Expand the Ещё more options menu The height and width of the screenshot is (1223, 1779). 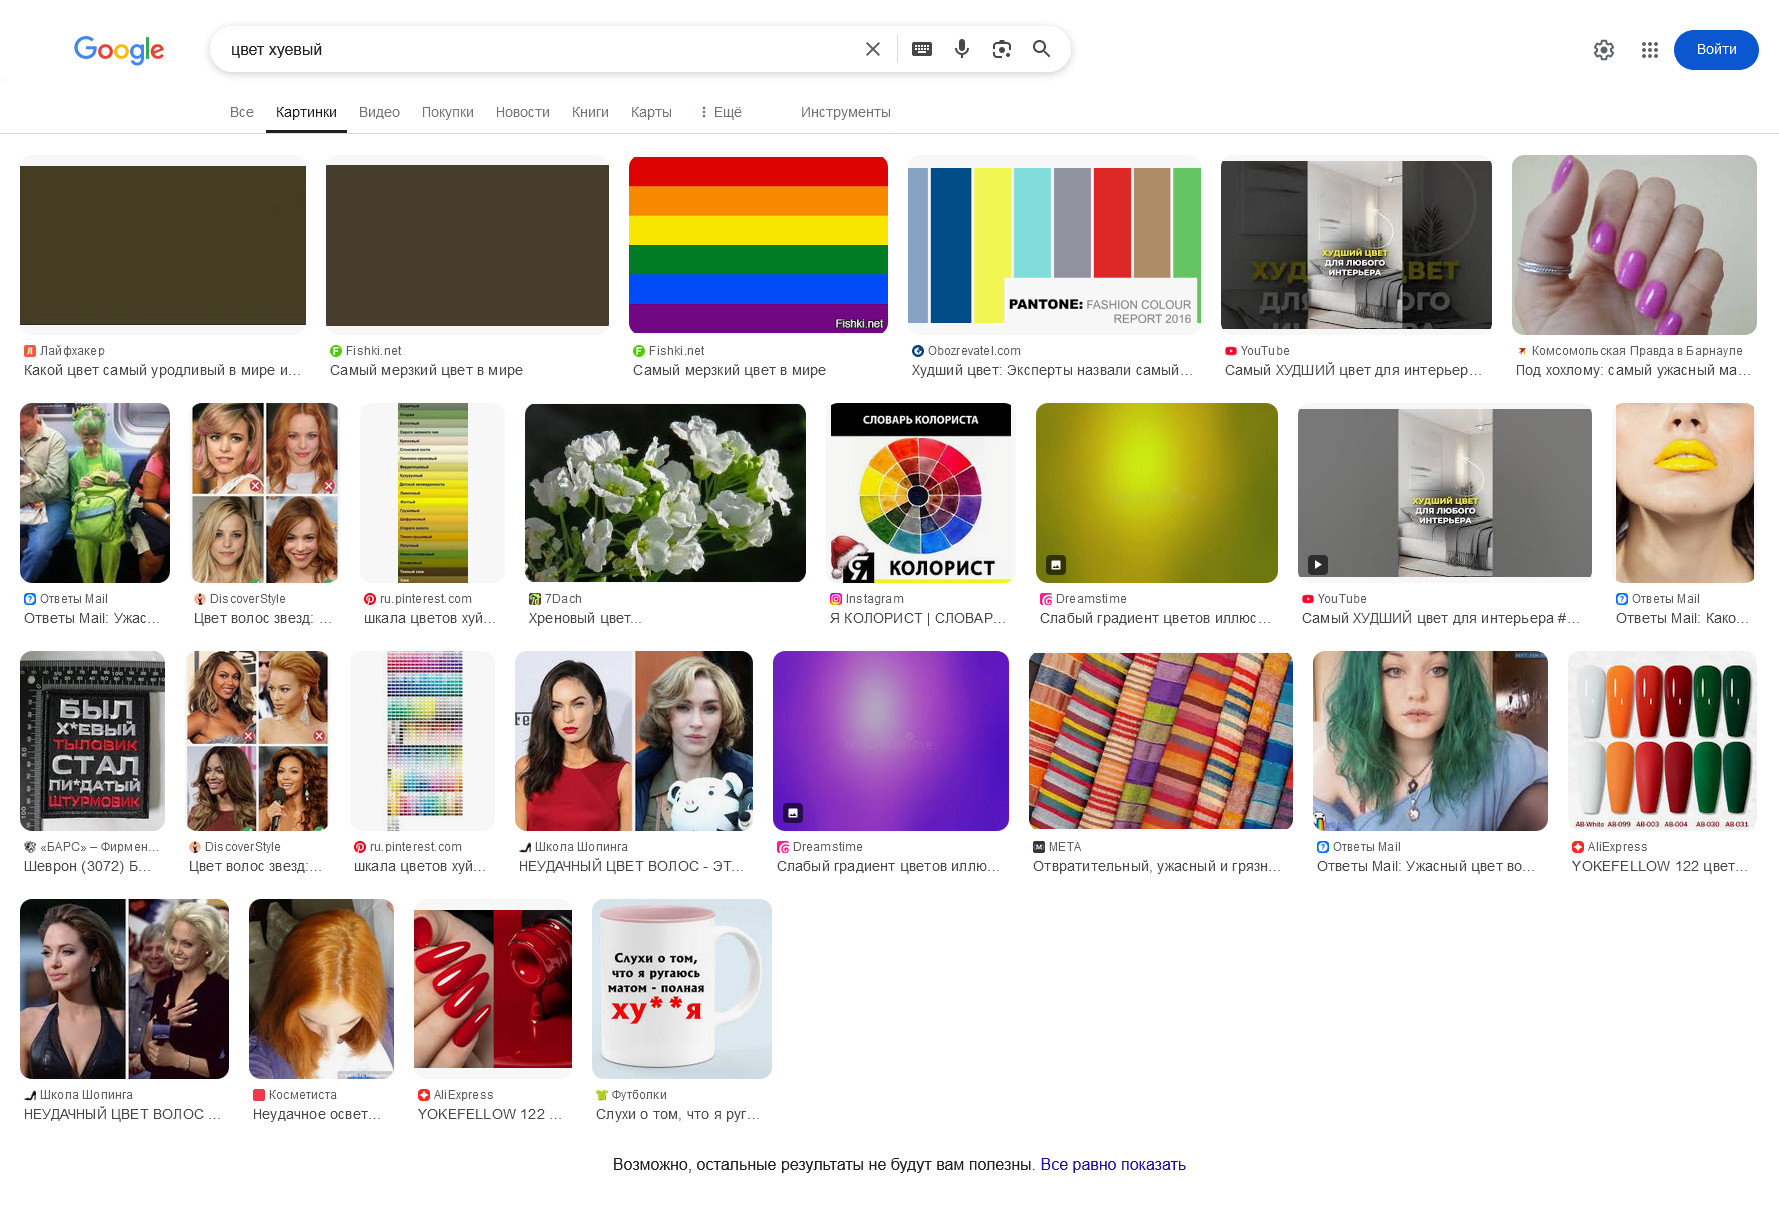[720, 112]
